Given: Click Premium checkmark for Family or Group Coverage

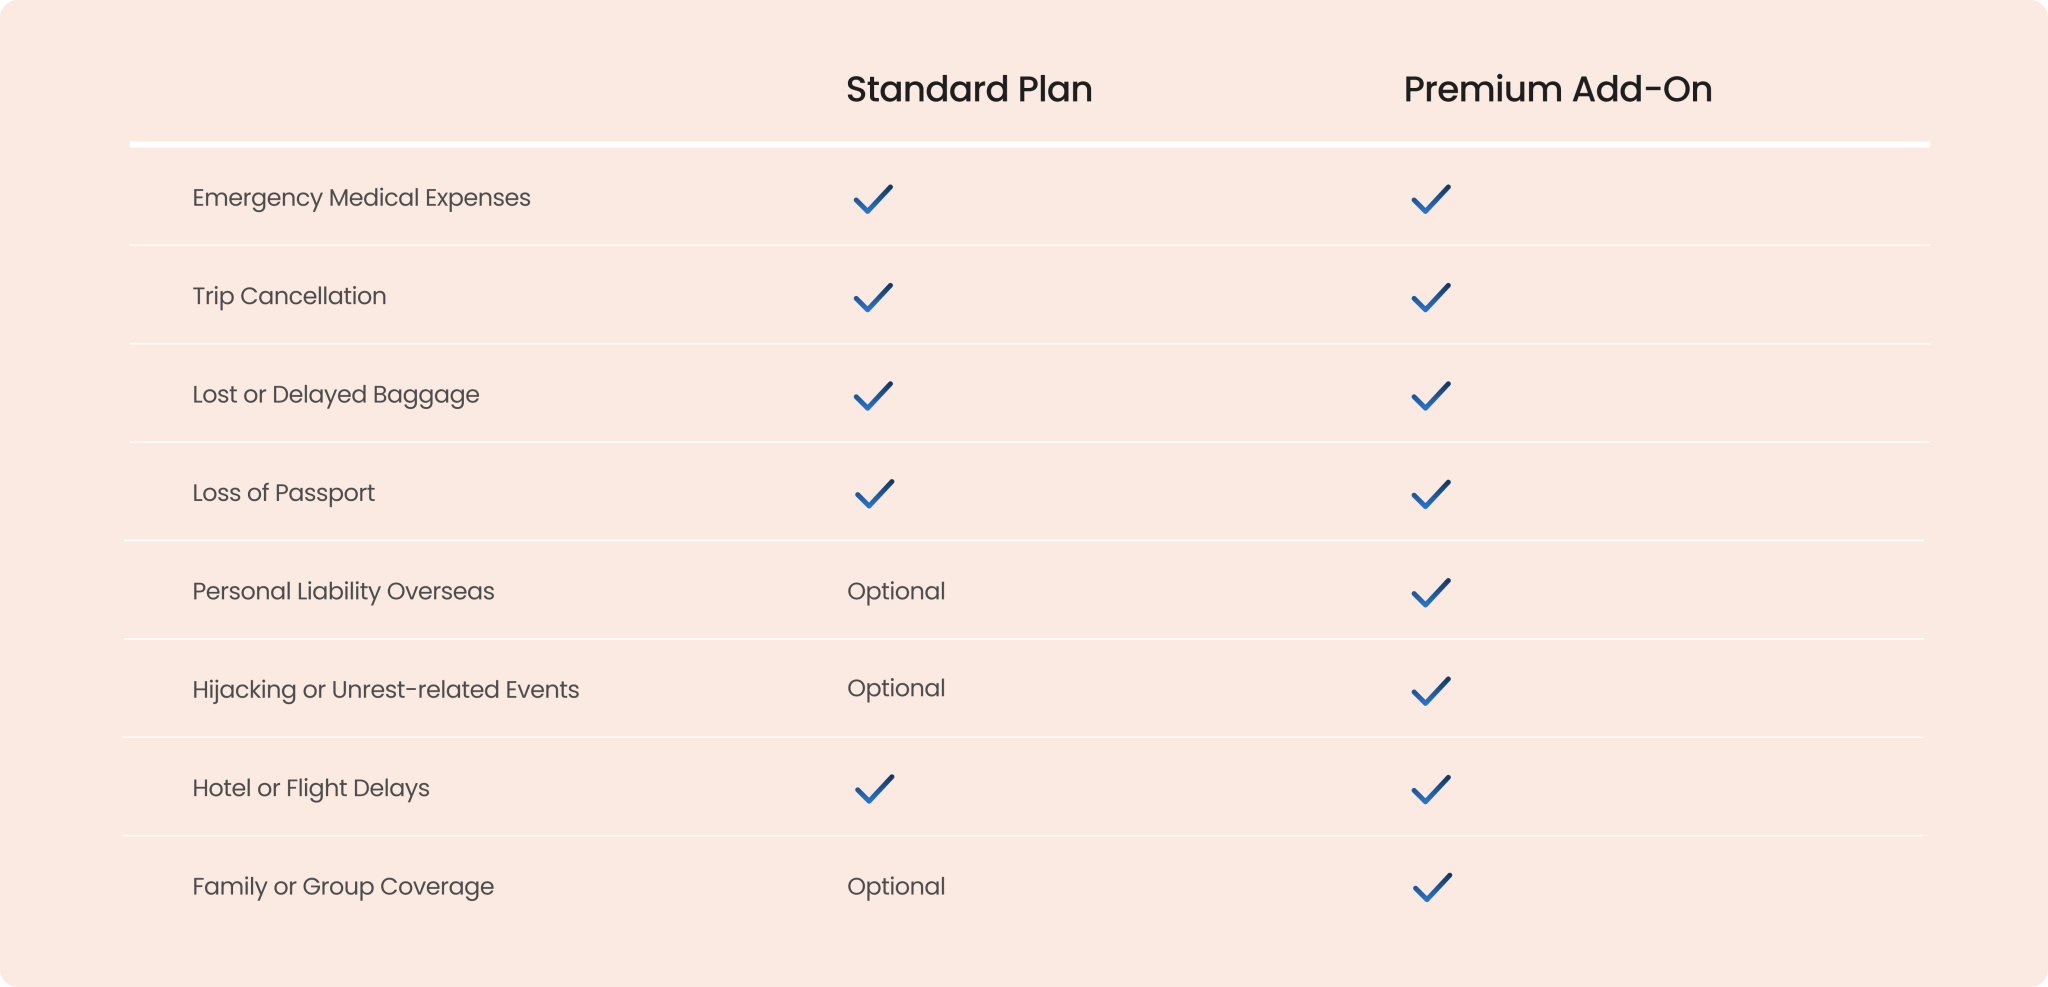Looking at the screenshot, I should tap(1432, 887).
